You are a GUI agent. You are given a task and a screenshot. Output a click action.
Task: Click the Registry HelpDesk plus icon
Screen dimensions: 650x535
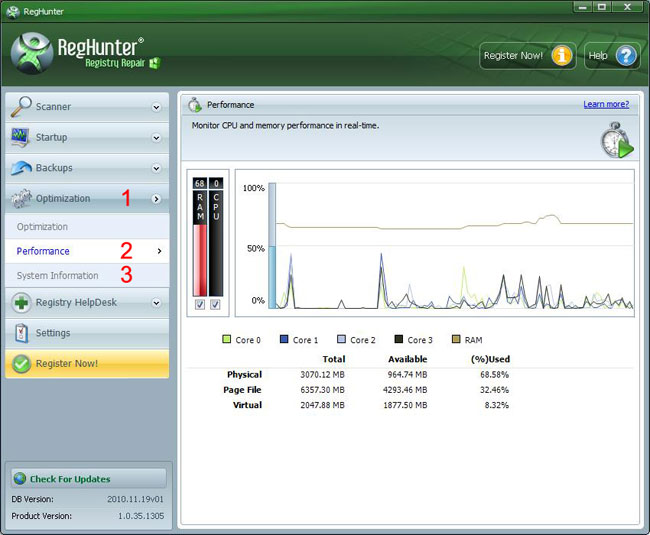(x=20, y=302)
